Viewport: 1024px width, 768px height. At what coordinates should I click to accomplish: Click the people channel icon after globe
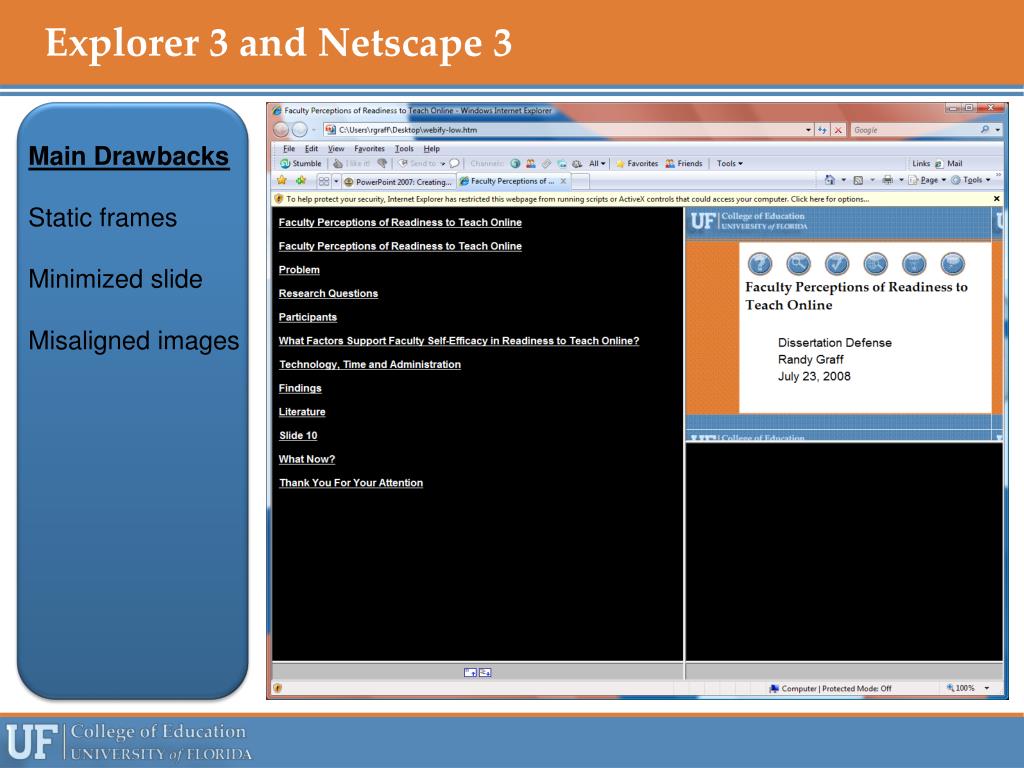click(531, 163)
